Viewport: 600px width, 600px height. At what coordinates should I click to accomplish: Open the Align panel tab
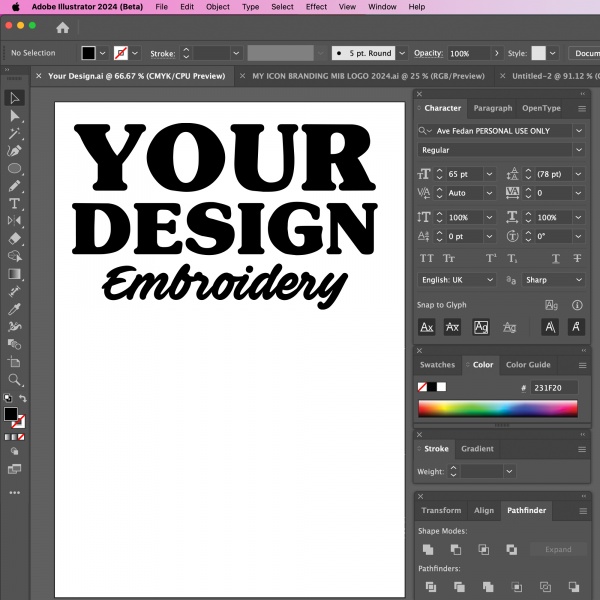[484, 510]
